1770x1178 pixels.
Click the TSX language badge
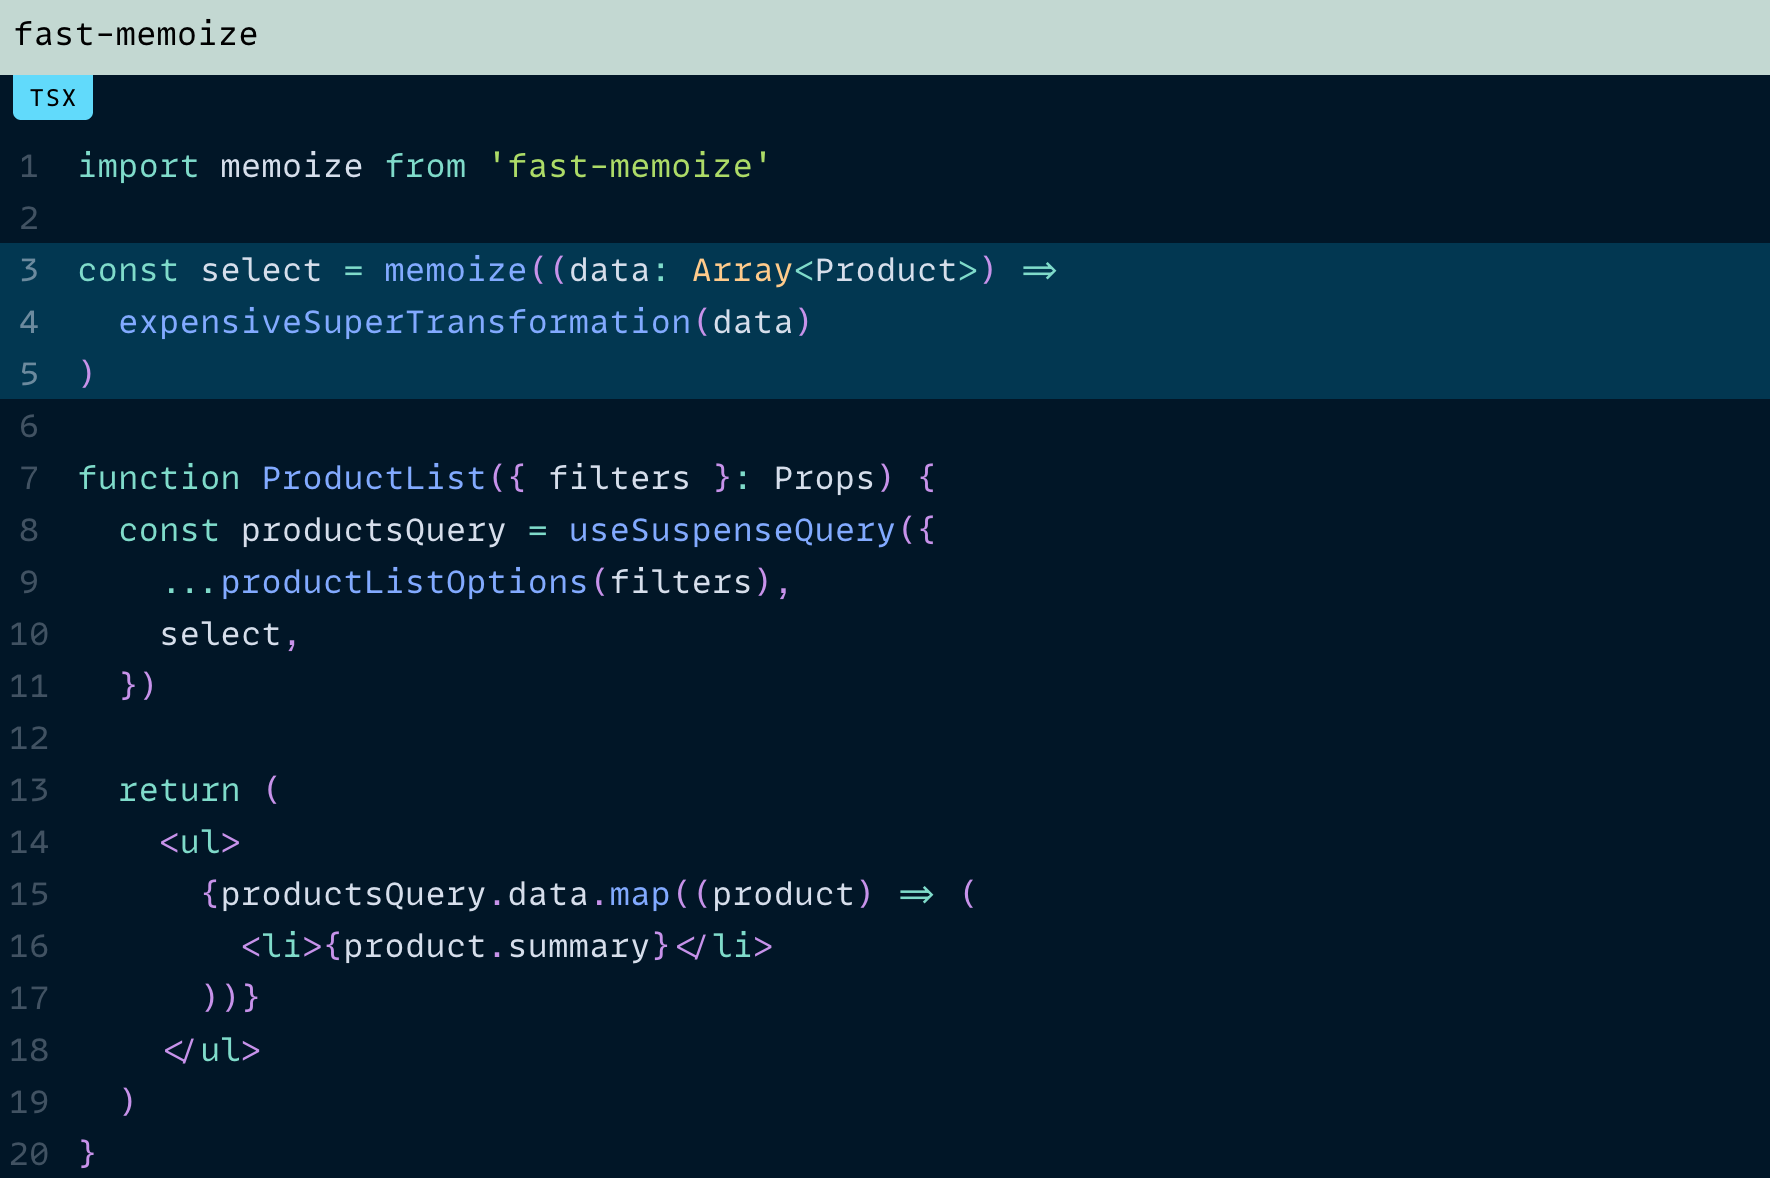[53, 98]
